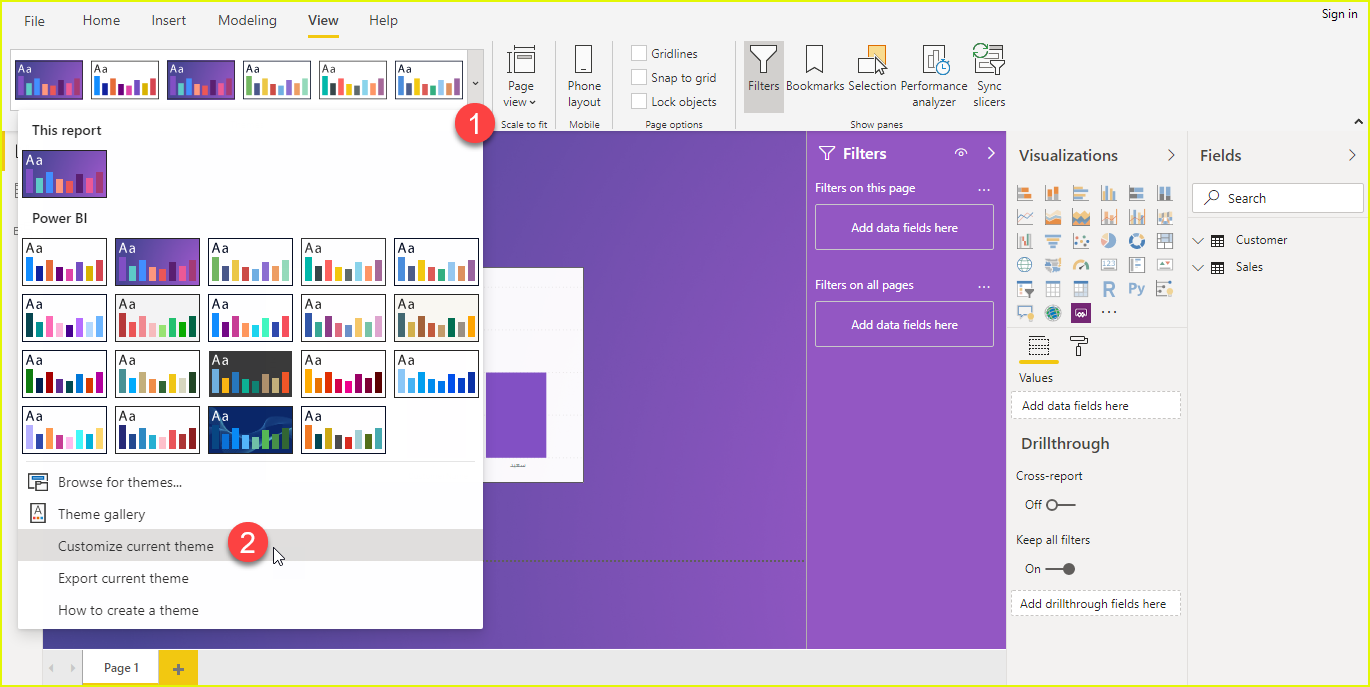Viewport: 1370px width, 687px height.
Task: Switch off the Keep all filters toggle
Action: click(x=1061, y=569)
